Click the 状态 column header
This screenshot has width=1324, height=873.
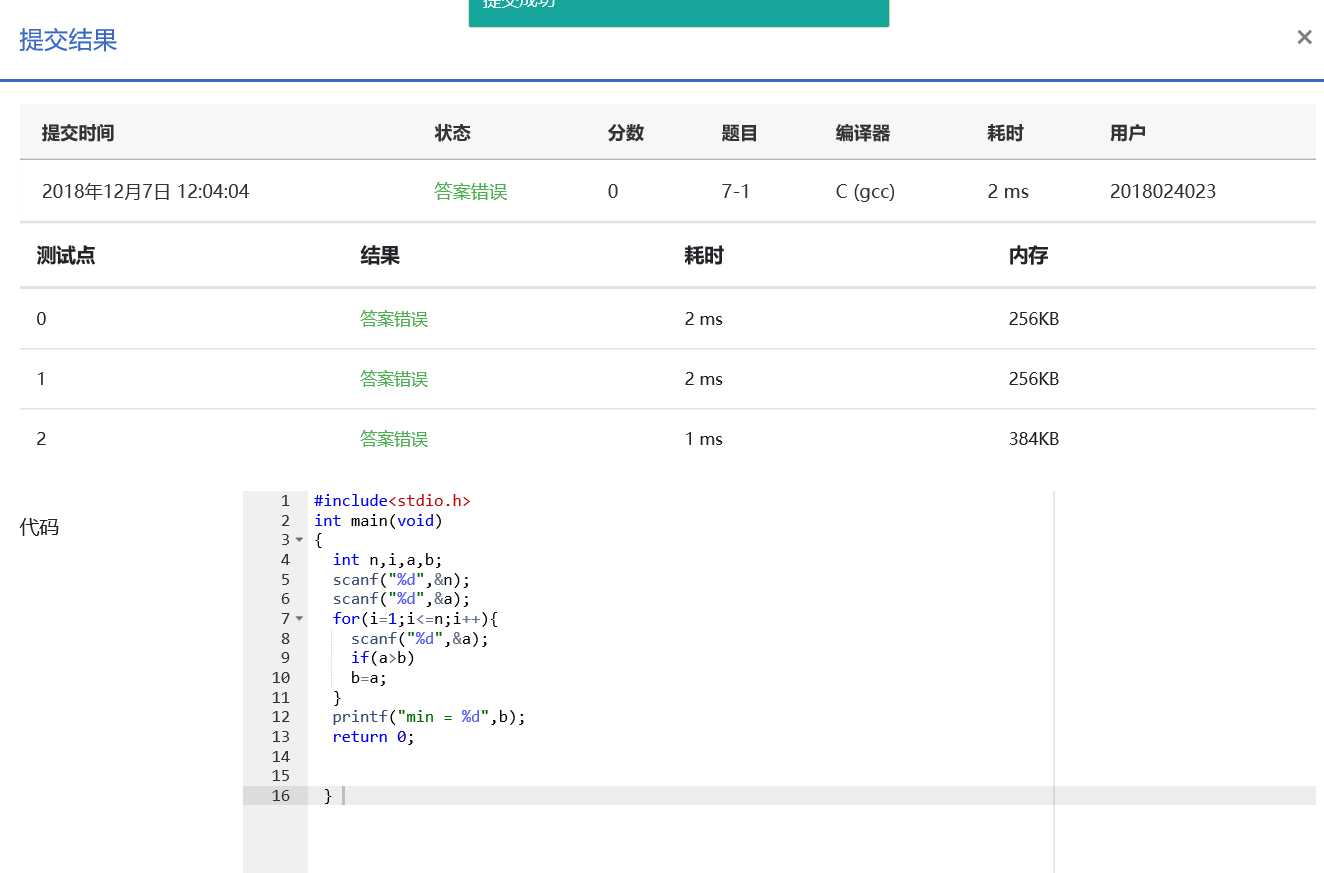pyautogui.click(x=452, y=133)
